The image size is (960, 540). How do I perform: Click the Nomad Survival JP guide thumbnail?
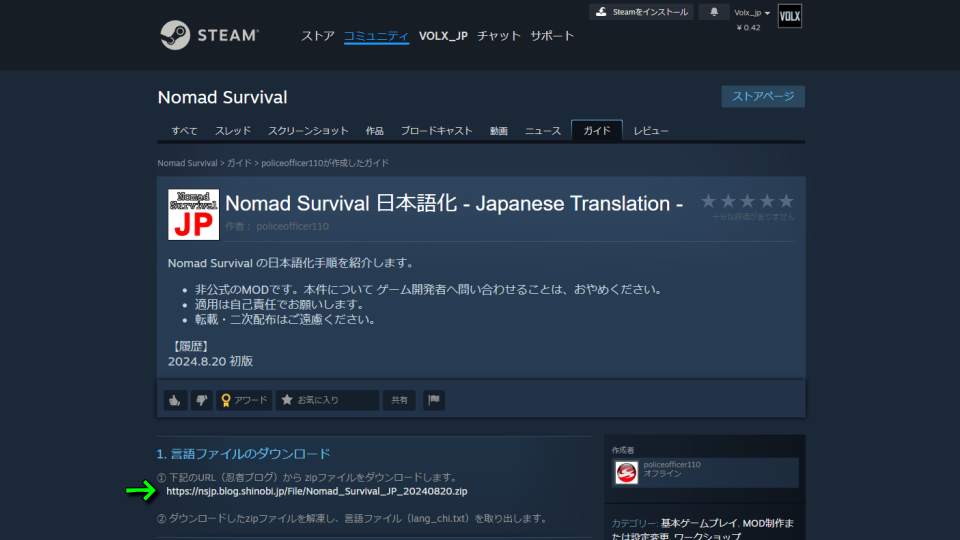coord(193,214)
